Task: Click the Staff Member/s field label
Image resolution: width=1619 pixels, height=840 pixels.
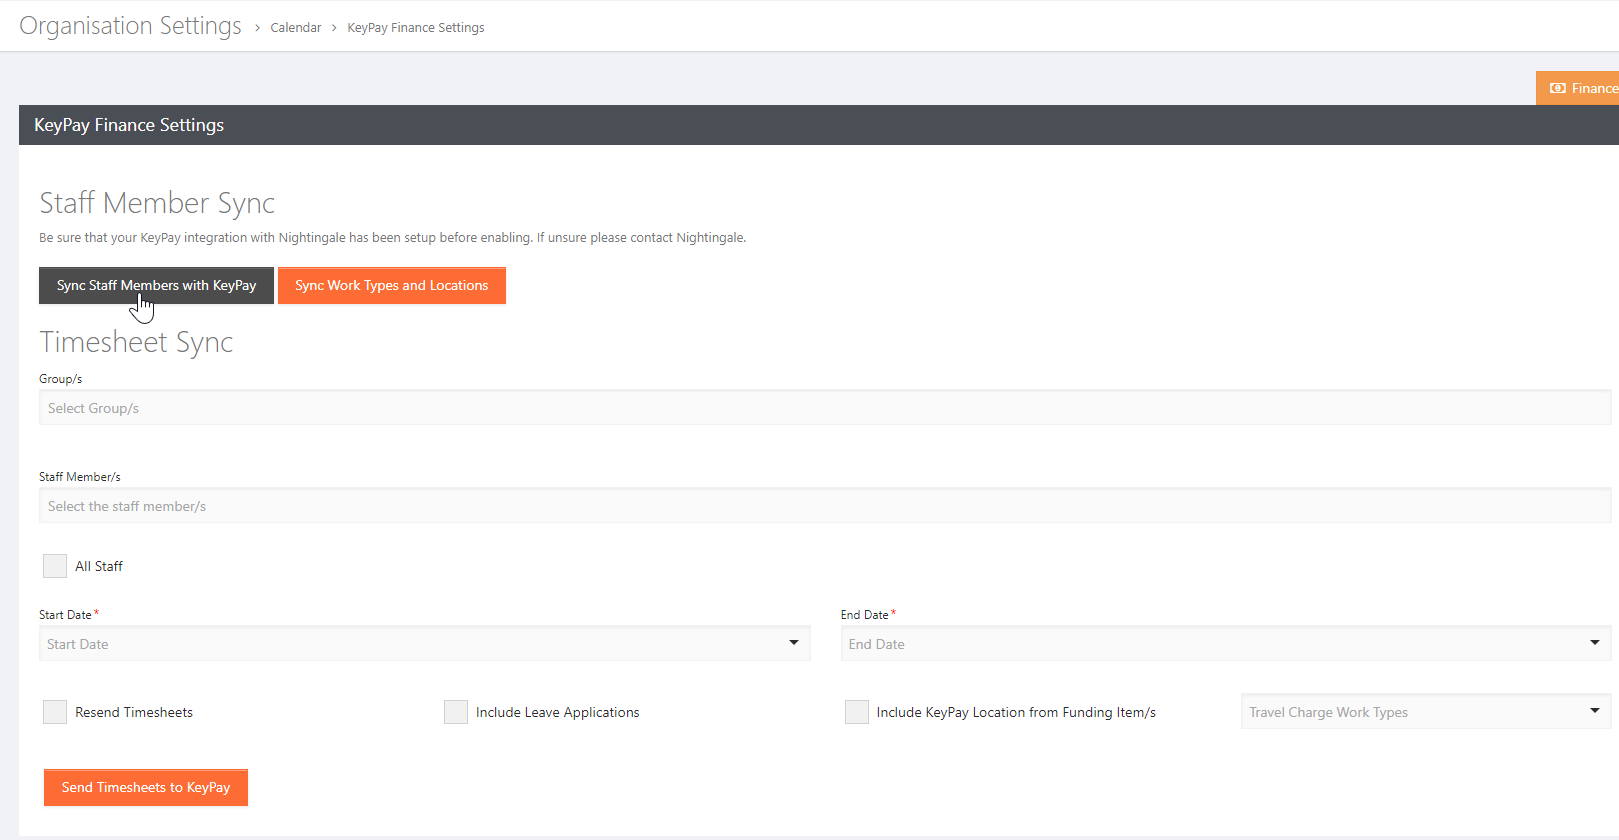Action: point(80,477)
